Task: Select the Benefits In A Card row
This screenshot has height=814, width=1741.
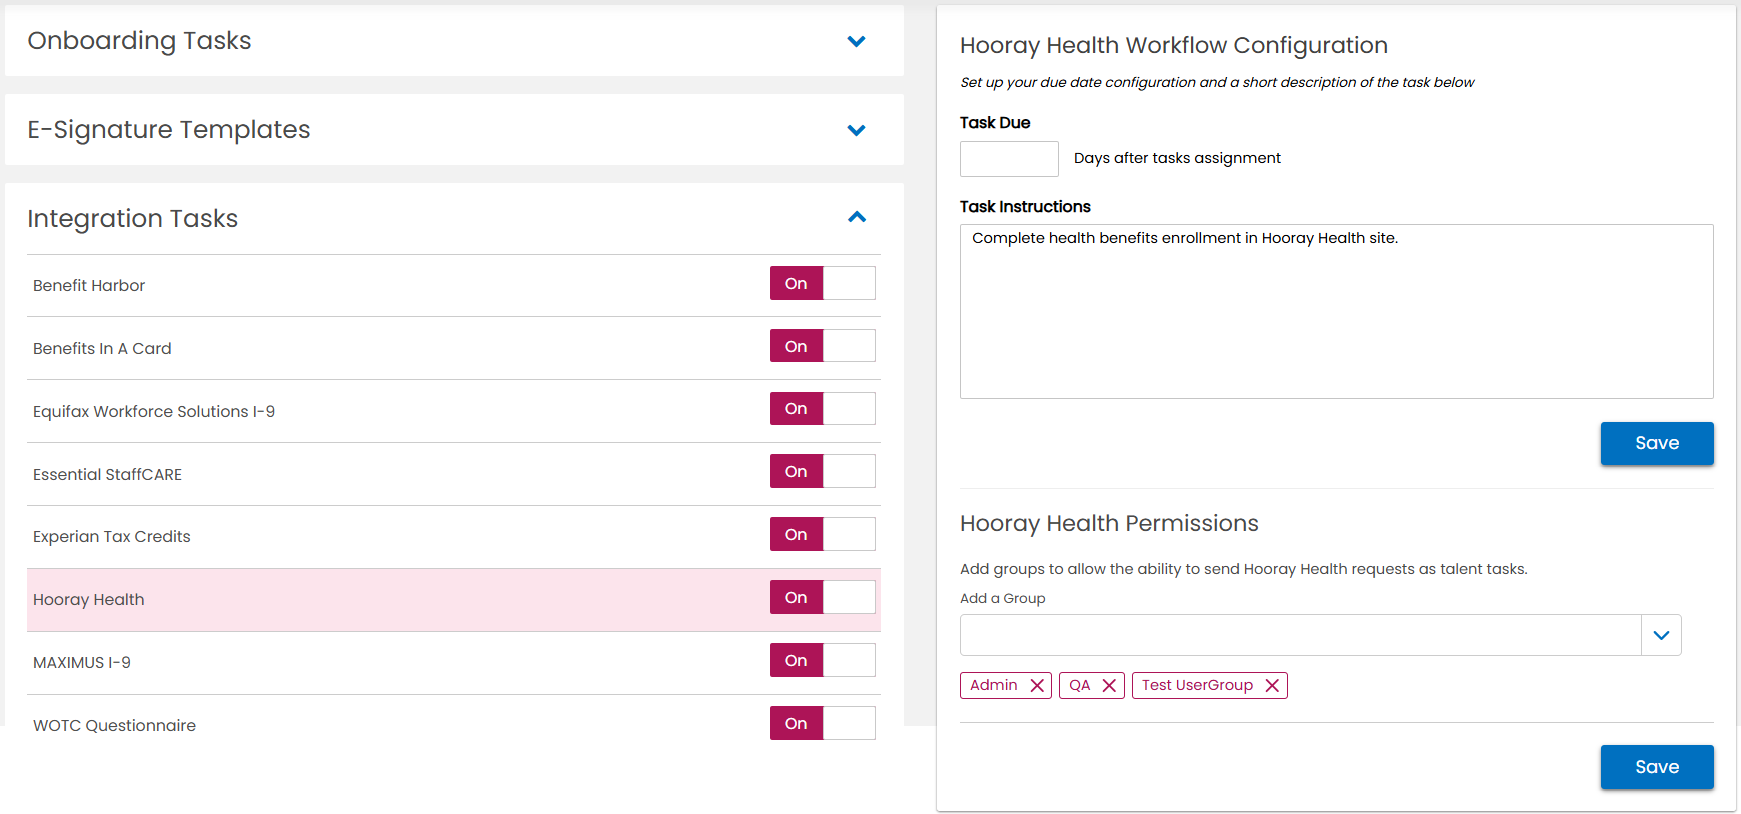Action: (x=453, y=348)
